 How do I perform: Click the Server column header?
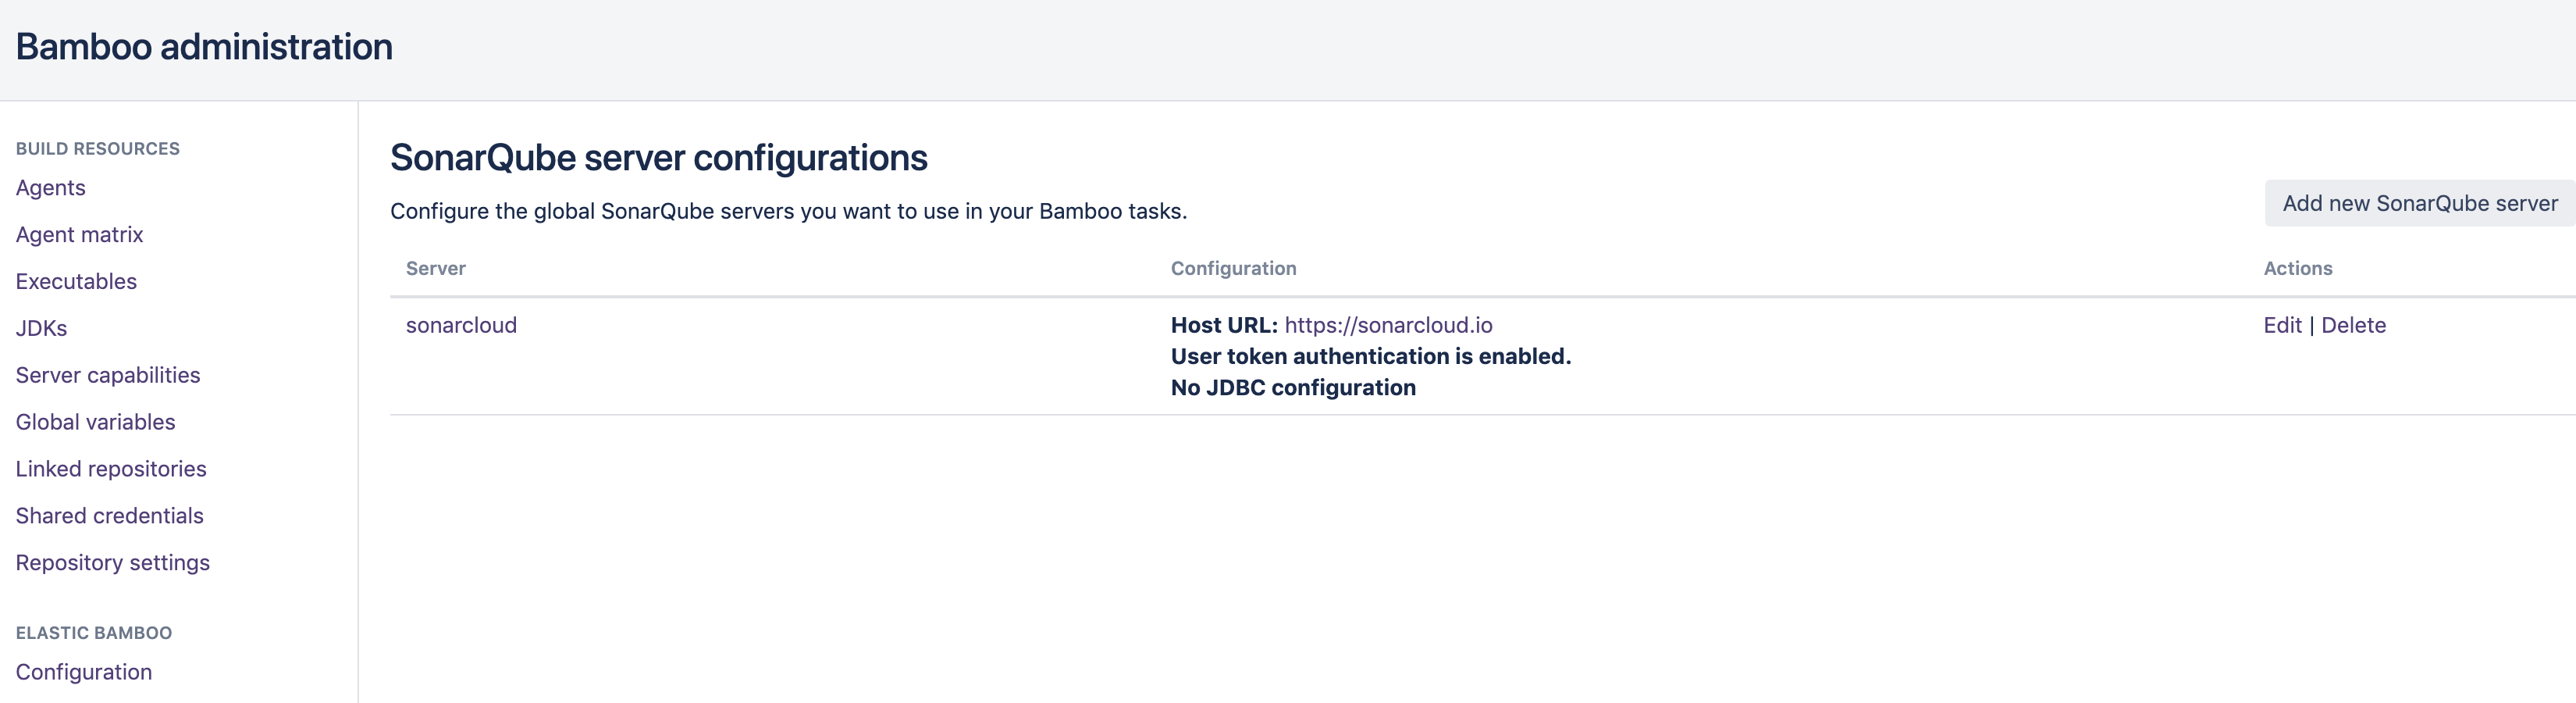point(436,269)
